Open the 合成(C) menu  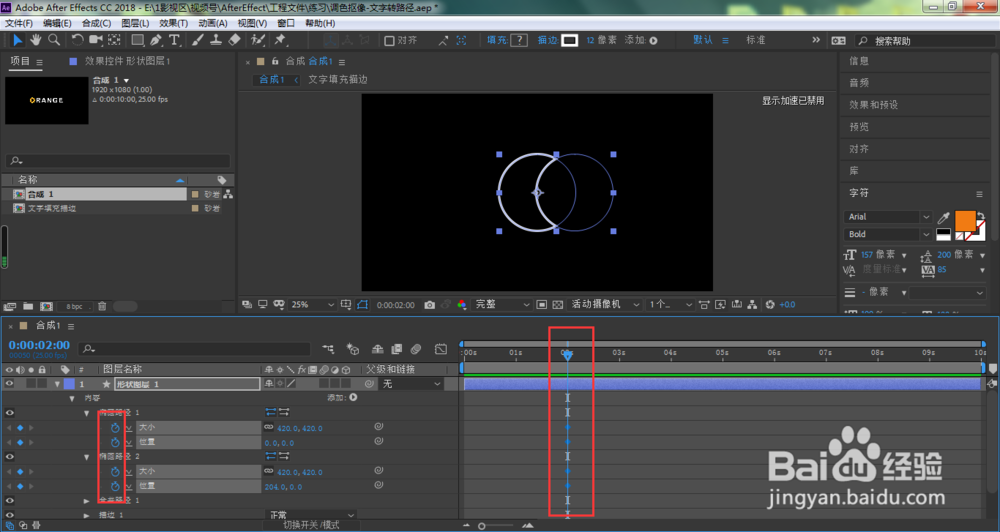tap(96, 23)
